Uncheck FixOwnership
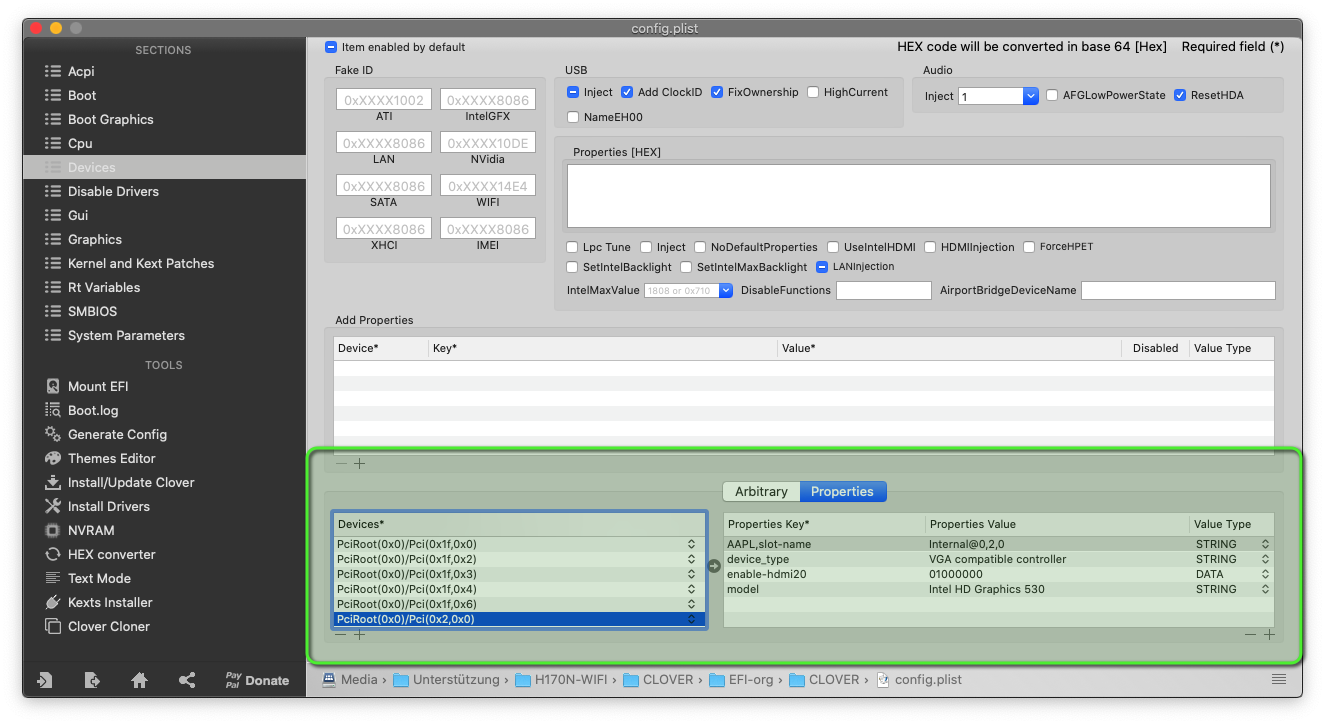Image resolution: width=1325 pixels, height=724 pixels. 717,92
